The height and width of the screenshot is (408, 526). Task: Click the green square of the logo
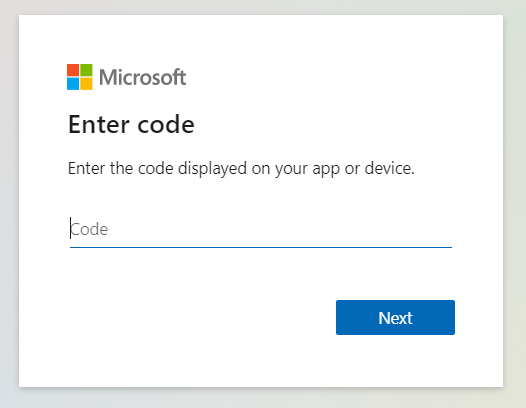click(x=86, y=70)
